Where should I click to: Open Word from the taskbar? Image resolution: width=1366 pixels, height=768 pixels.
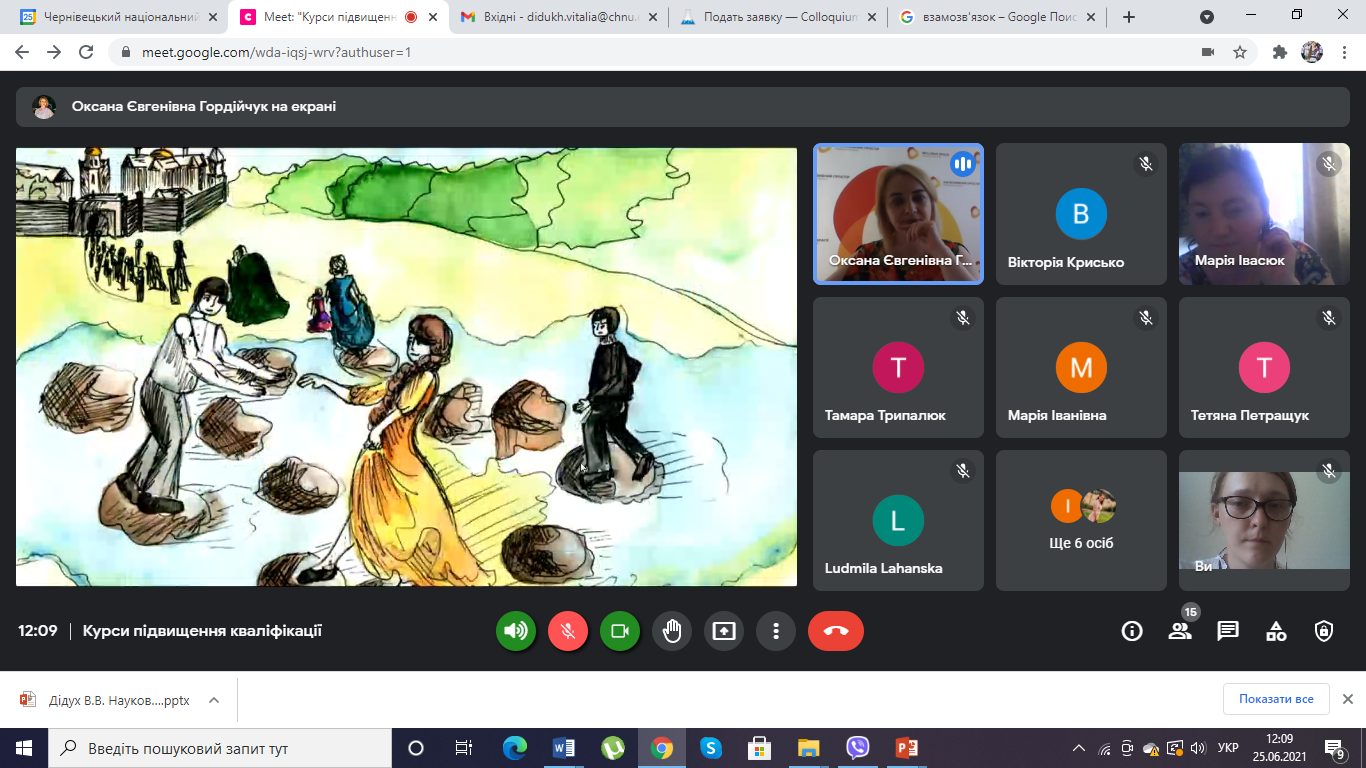tap(563, 748)
